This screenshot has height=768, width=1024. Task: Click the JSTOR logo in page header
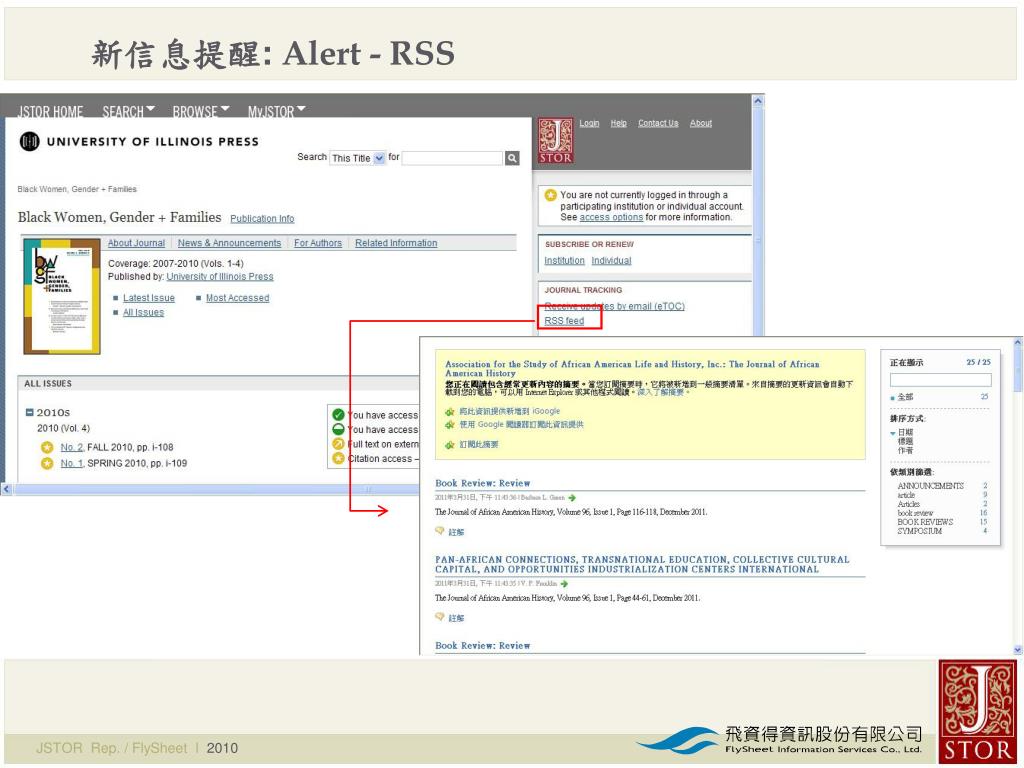coord(556,140)
